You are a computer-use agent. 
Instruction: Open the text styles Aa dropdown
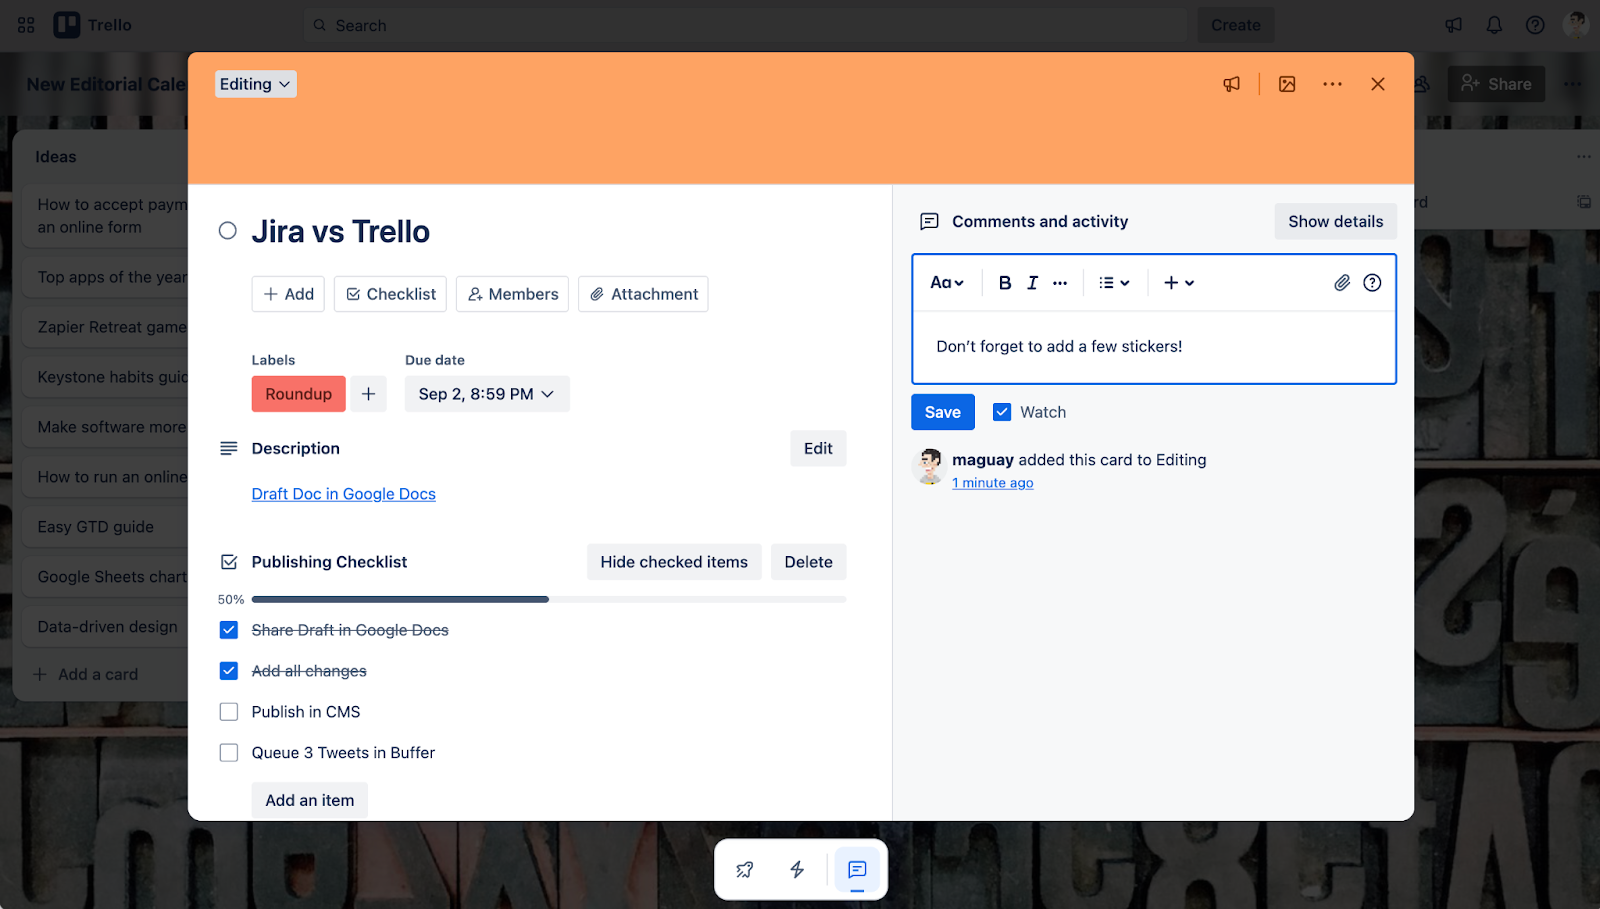coord(946,283)
